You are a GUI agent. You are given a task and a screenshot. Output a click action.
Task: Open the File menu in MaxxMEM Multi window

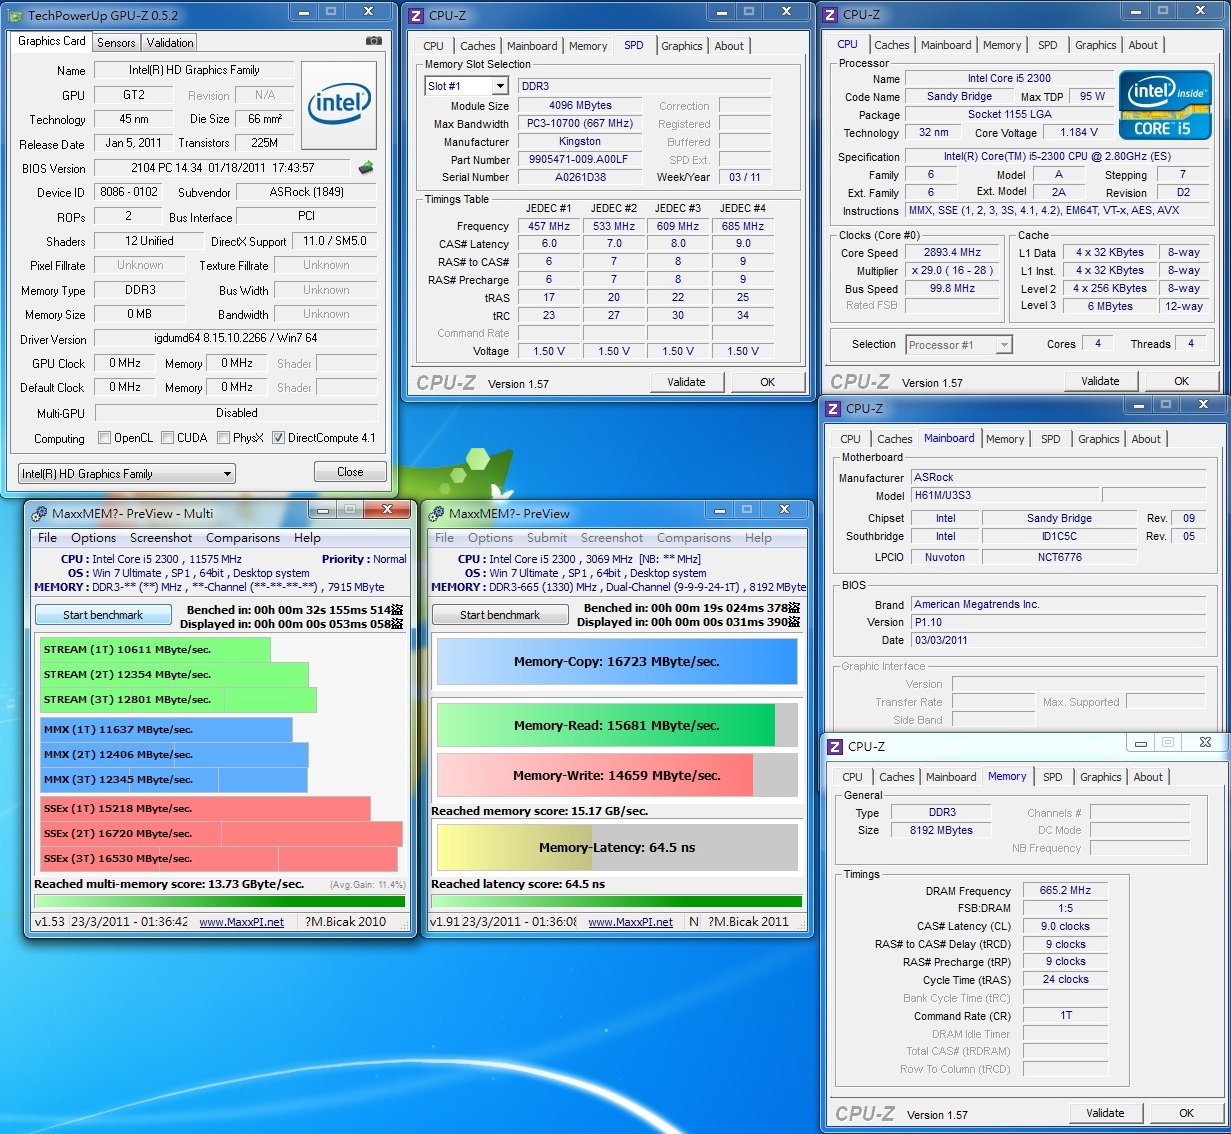47,538
